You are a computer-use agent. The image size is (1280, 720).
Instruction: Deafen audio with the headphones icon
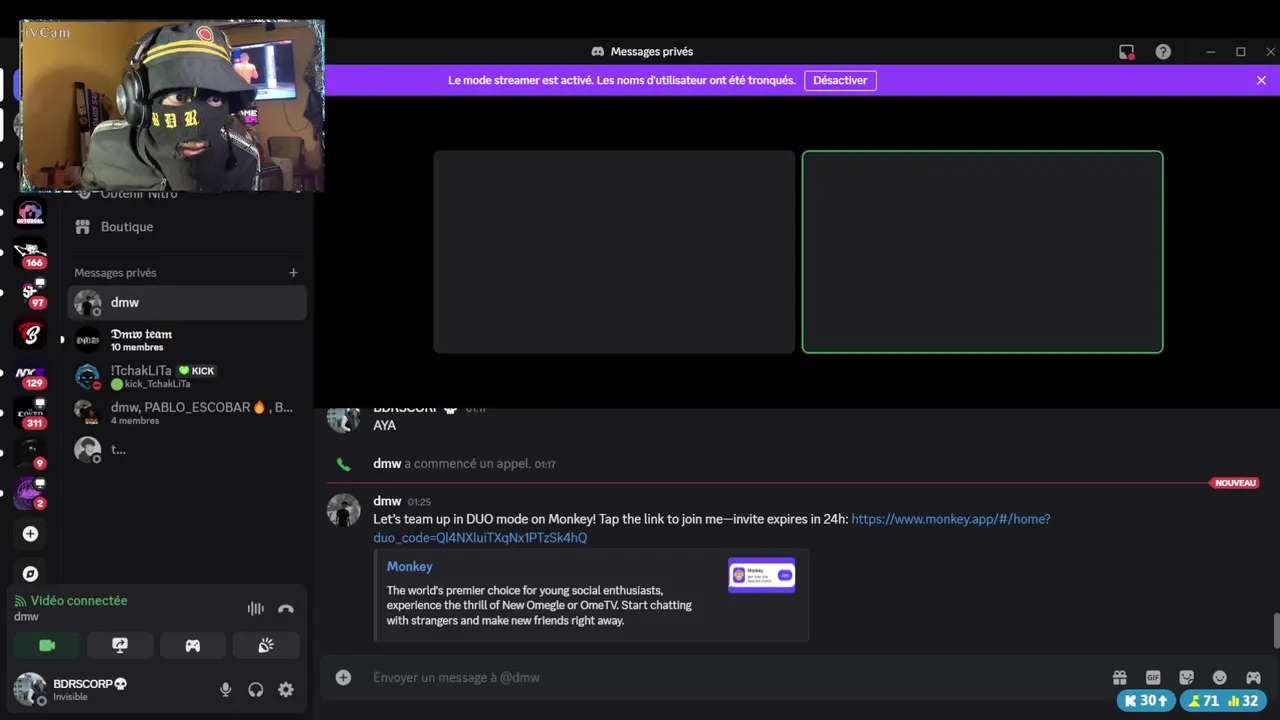(256, 689)
